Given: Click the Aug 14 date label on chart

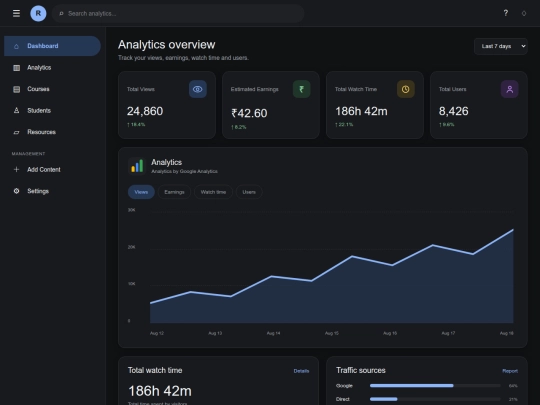Looking at the screenshot, I should click(x=273, y=333).
